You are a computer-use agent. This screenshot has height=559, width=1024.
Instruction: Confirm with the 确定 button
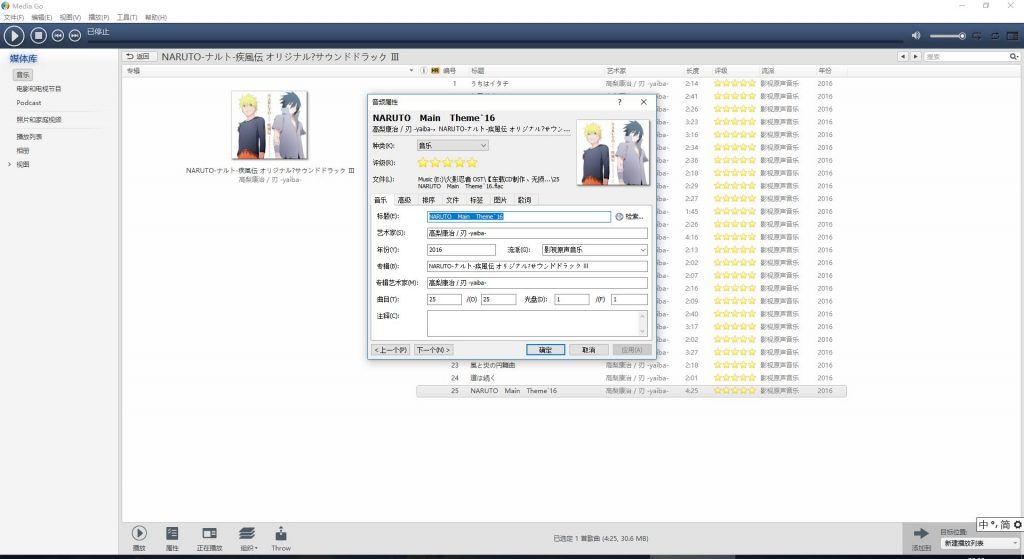[545, 350]
